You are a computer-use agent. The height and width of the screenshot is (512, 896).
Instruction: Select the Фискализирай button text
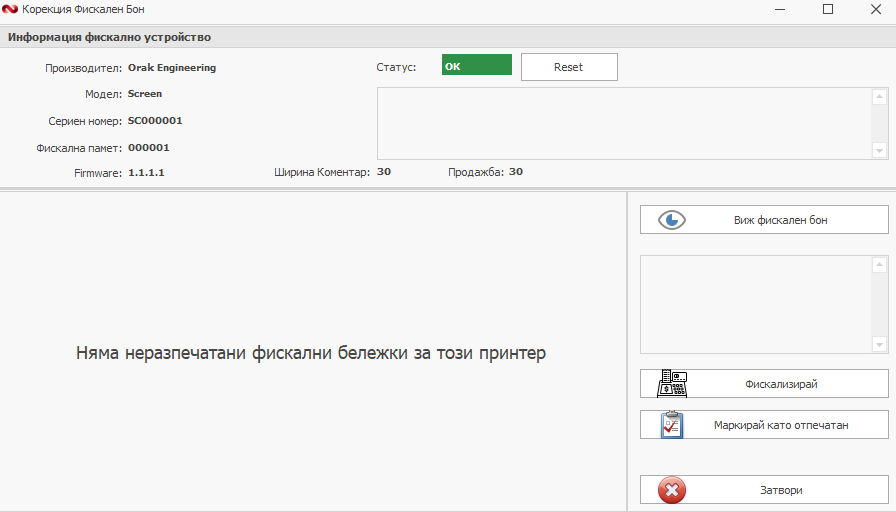click(782, 384)
